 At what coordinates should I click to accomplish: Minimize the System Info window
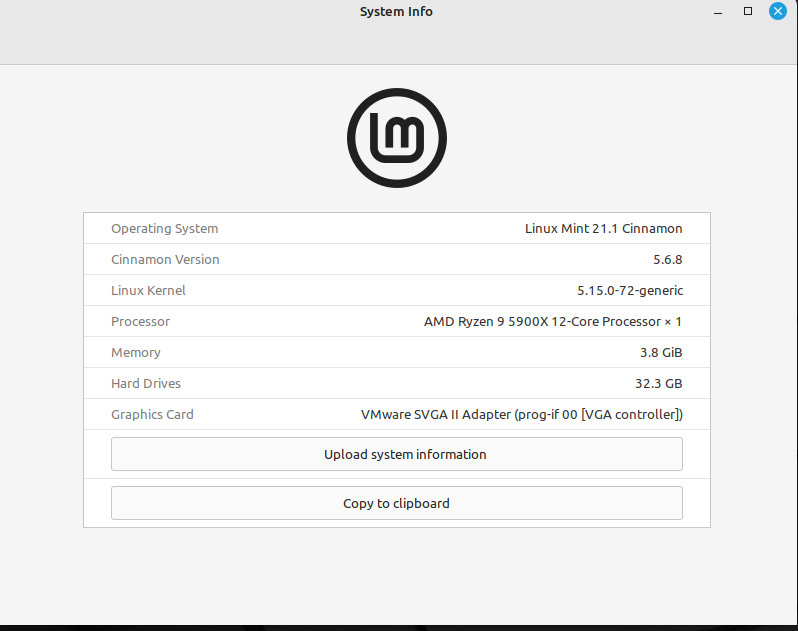(x=718, y=12)
